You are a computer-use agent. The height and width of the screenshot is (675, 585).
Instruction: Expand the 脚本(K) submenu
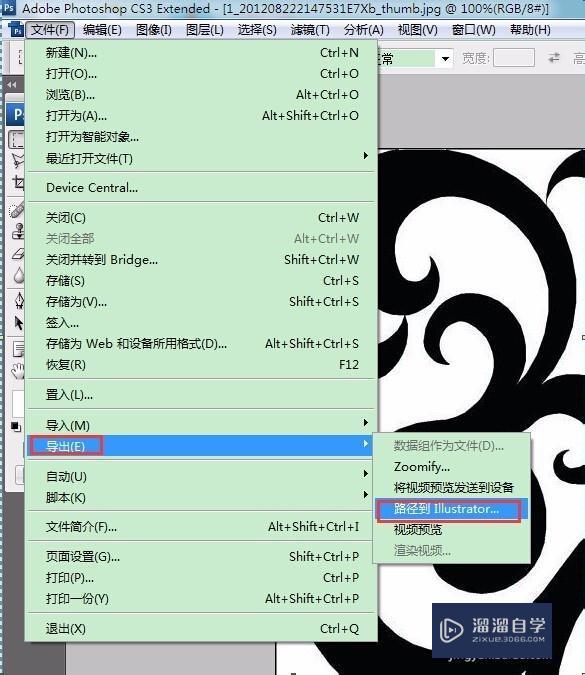(202, 498)
